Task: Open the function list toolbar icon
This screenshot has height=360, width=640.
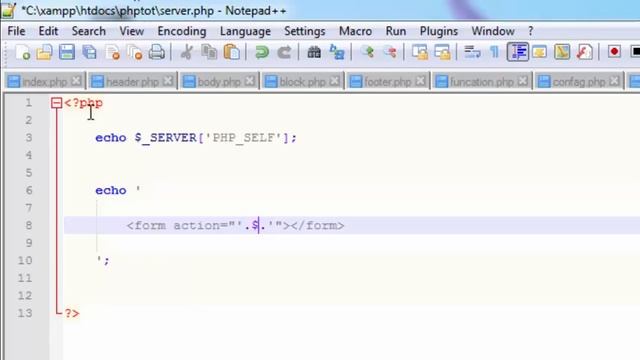Action: (x=584, y=52)
